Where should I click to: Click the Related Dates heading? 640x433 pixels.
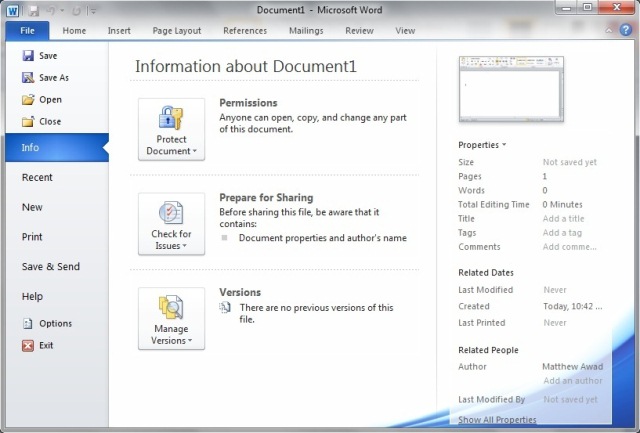(x=486, y=273)
